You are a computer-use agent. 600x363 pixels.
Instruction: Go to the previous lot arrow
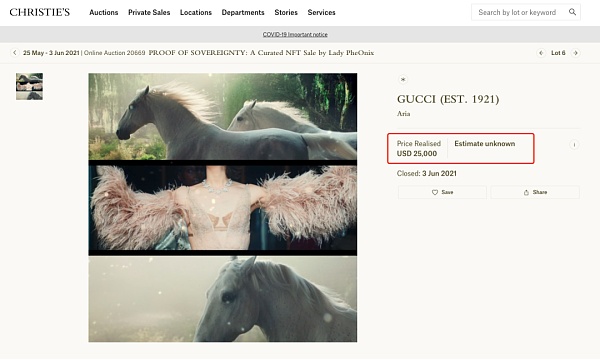tap(541, 53)
